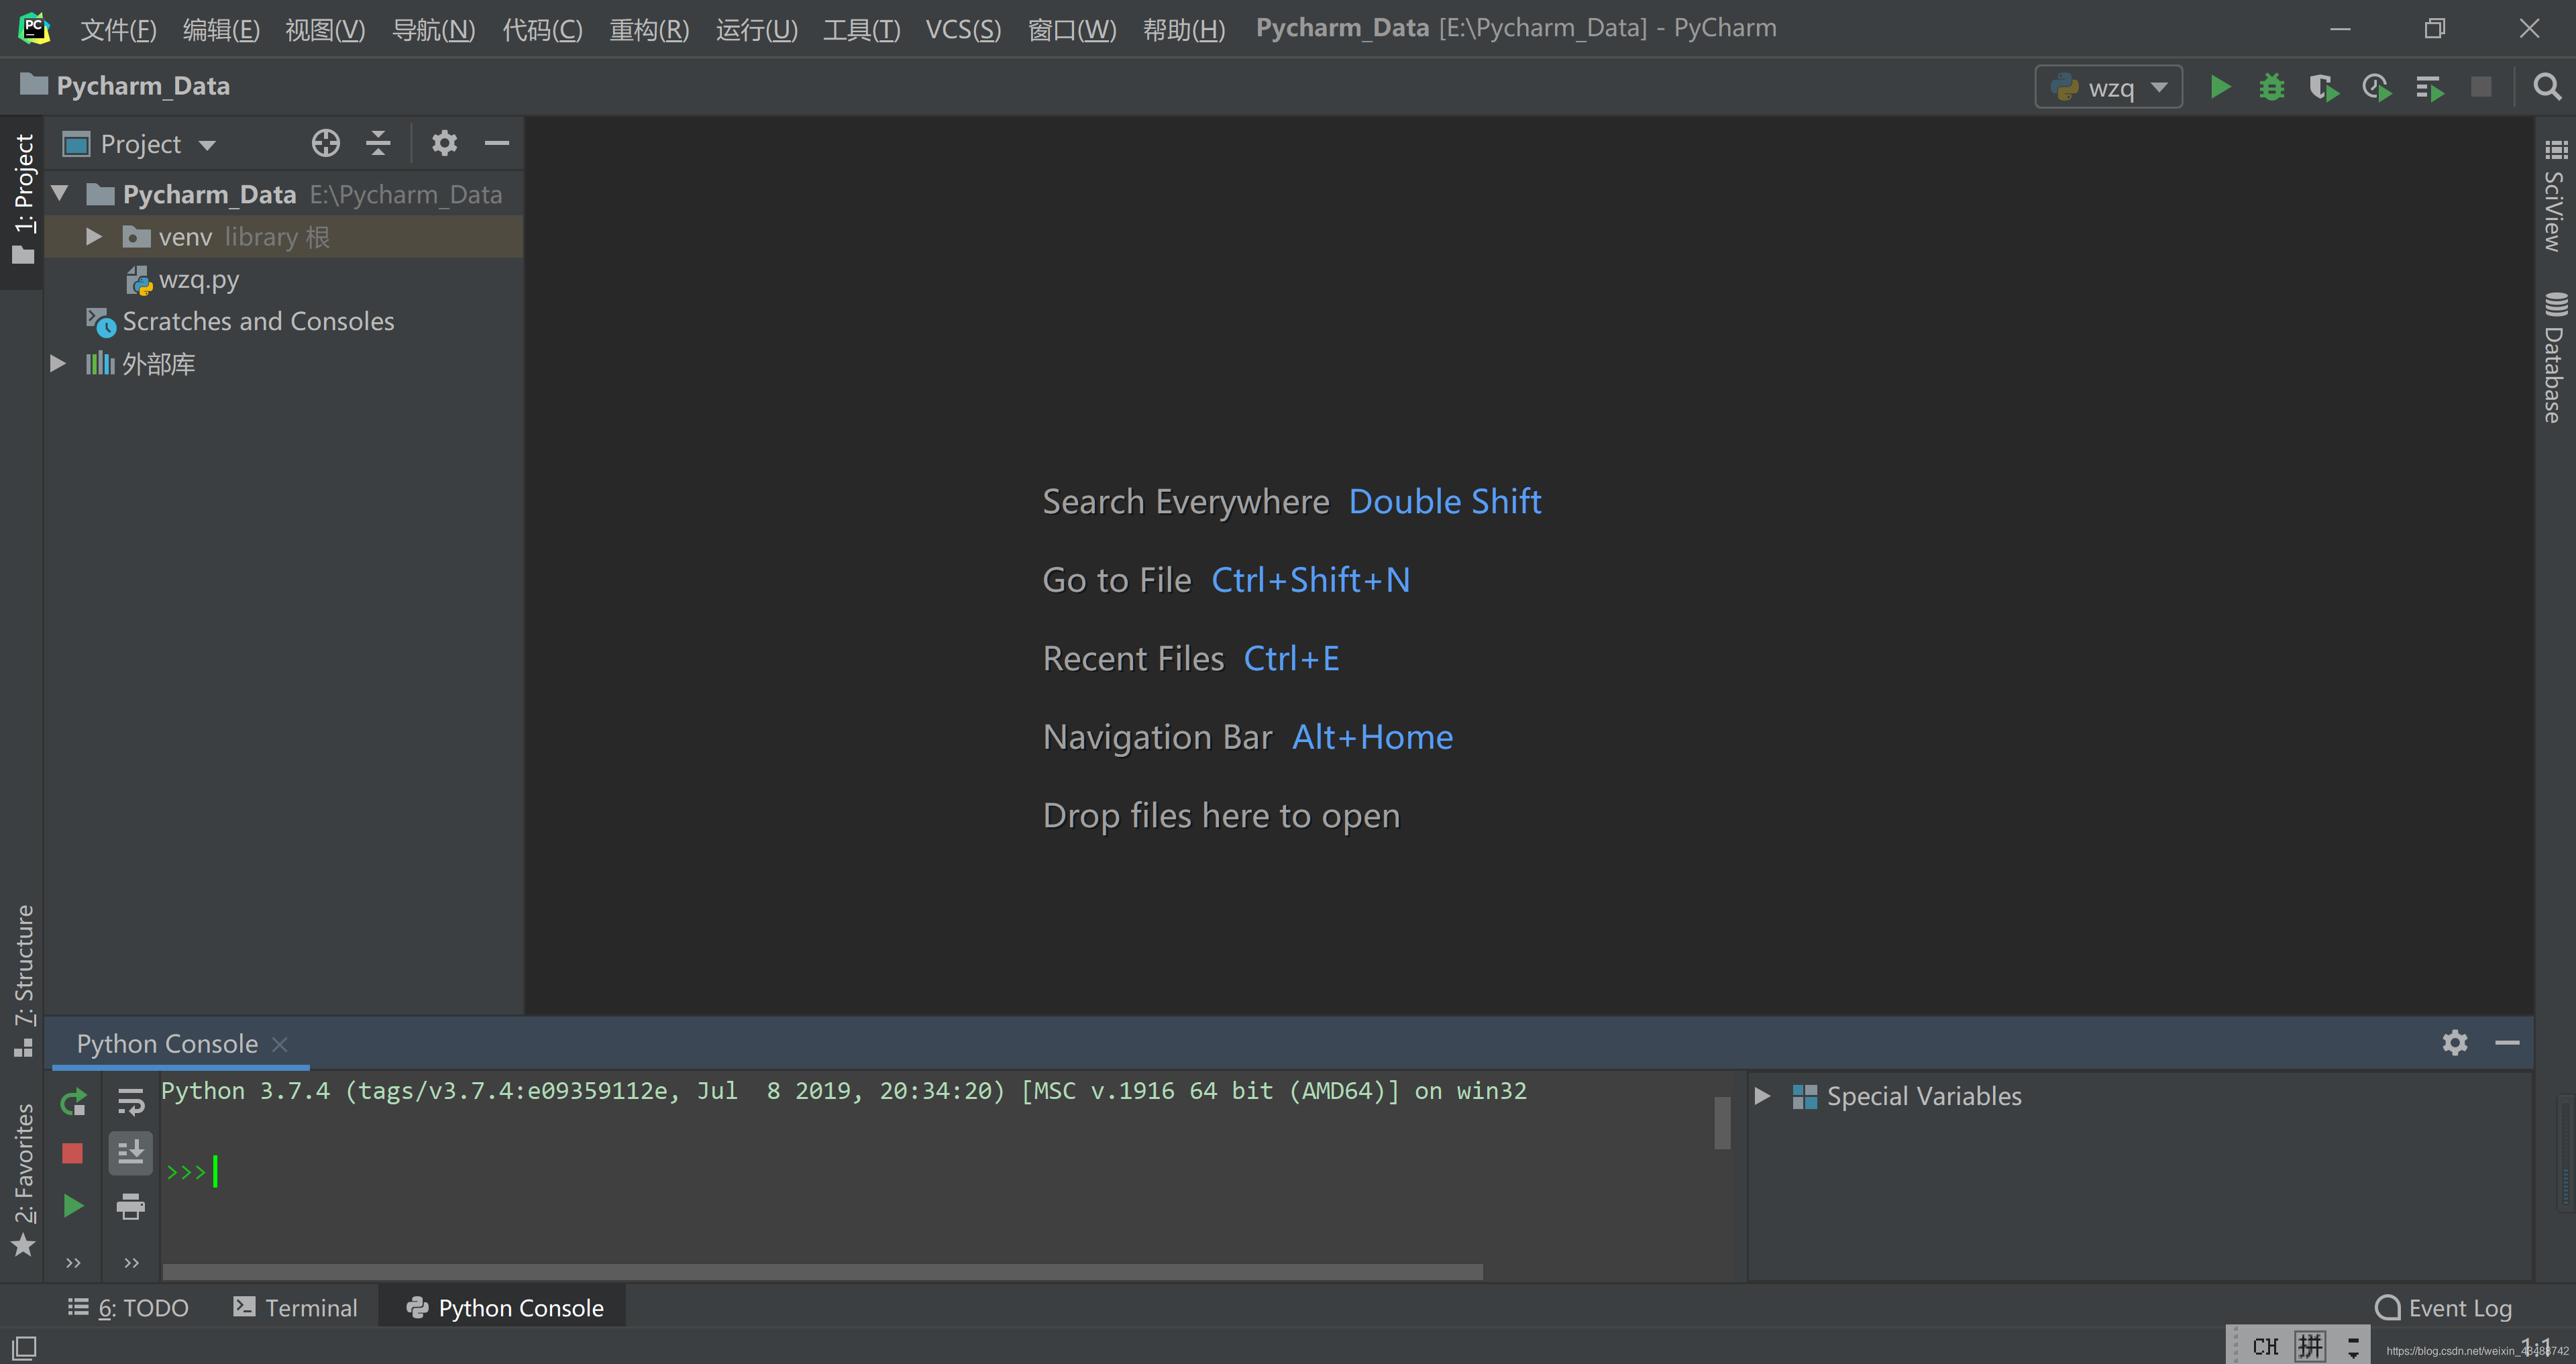The width and height of the screenshot is (2576, 1364).
Task: Open the 运行(U) menu
Action: tap(756, 29)
